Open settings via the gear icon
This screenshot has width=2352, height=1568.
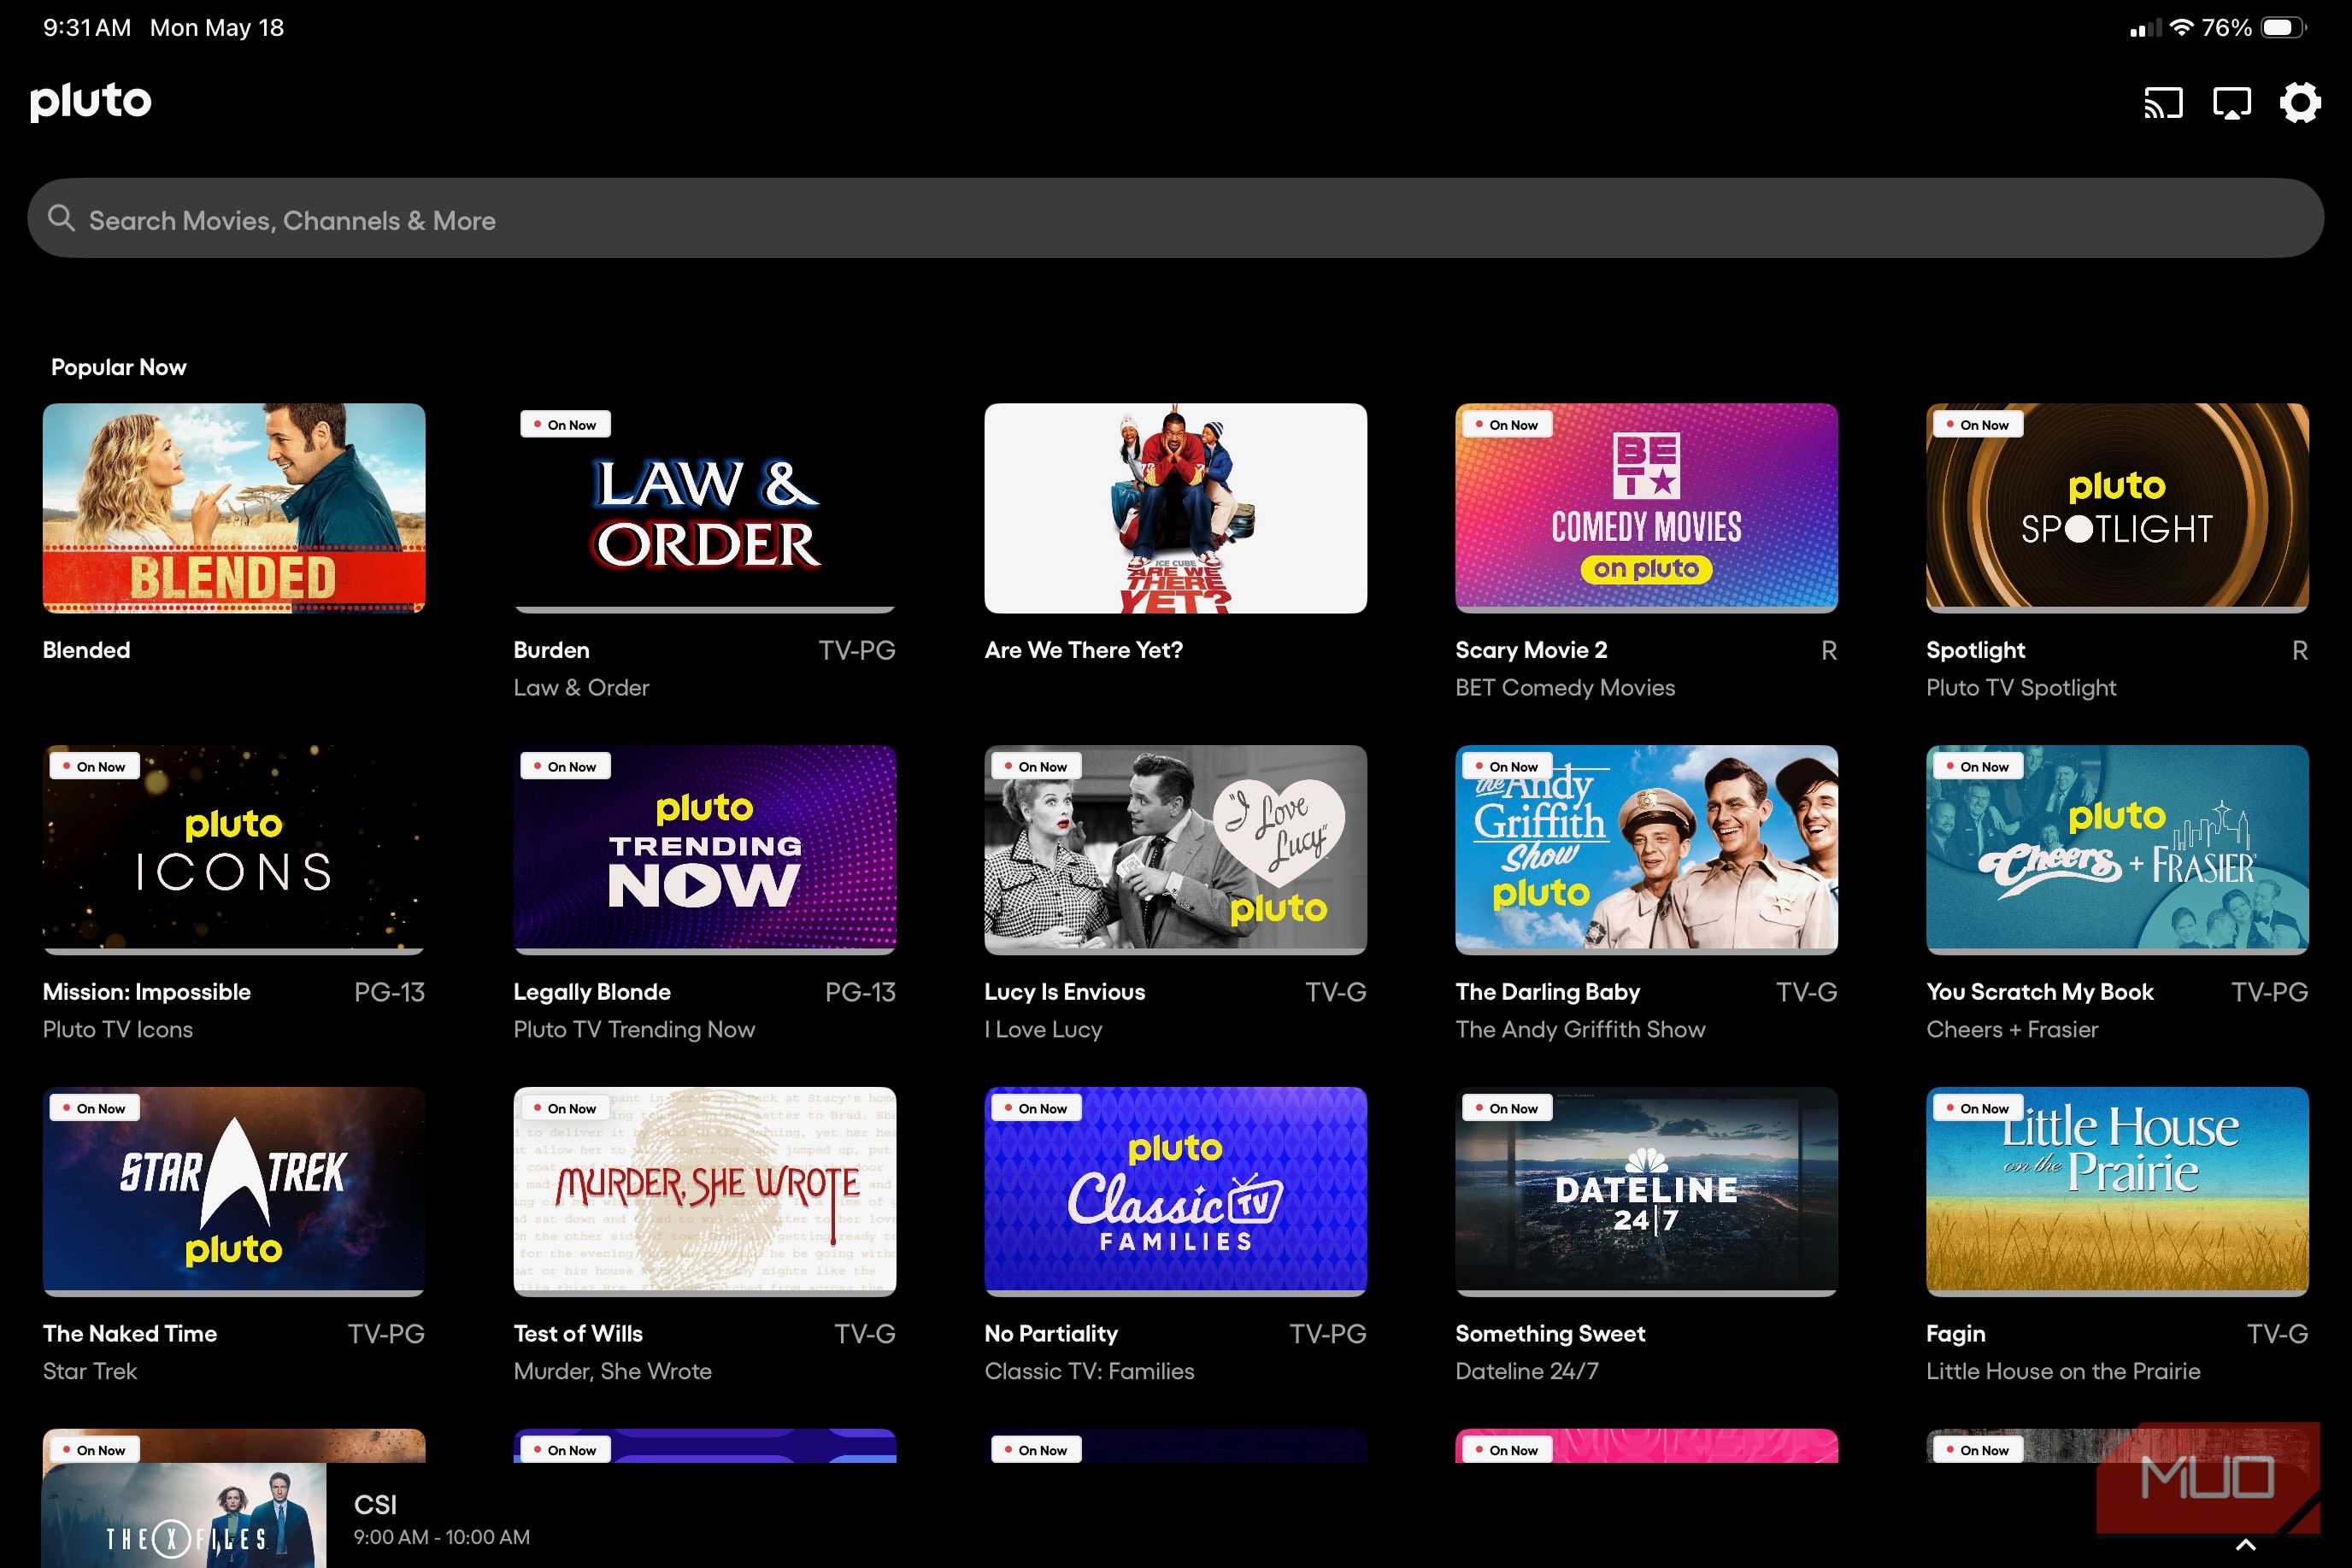2300,103
